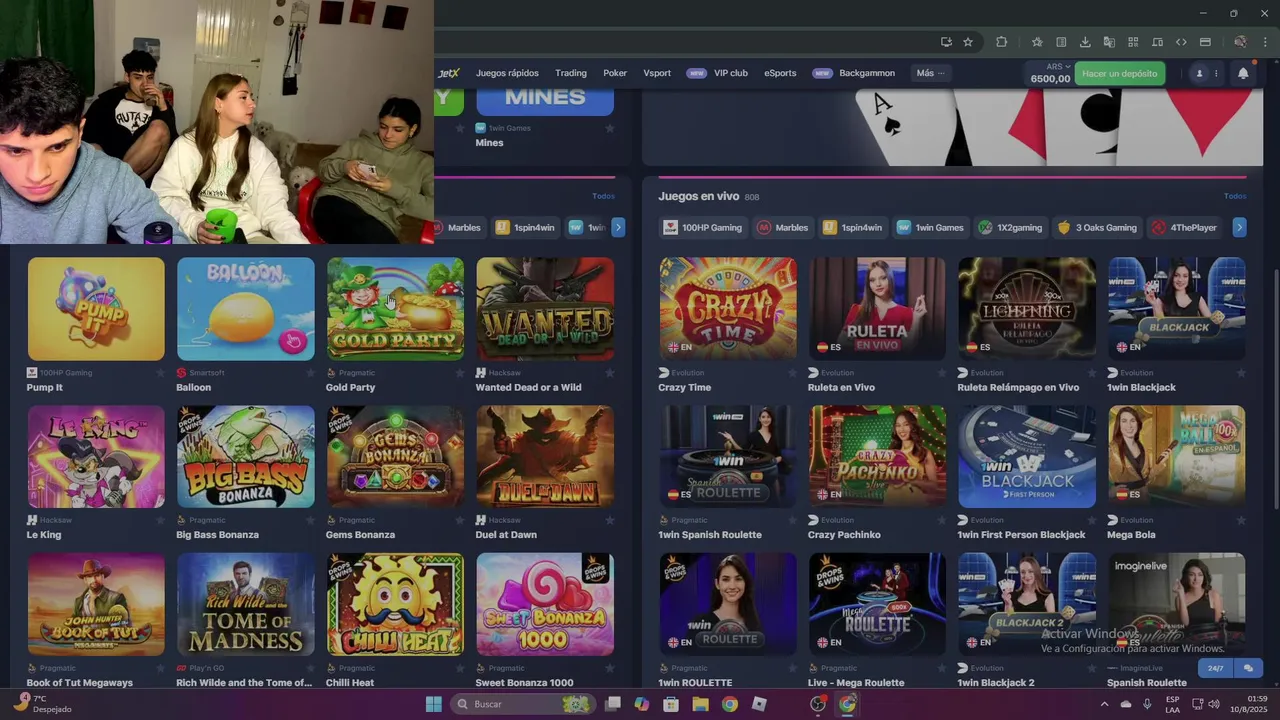
Task: Open the Sweet Bonanza 1000 game
Action: coord(545,604)
